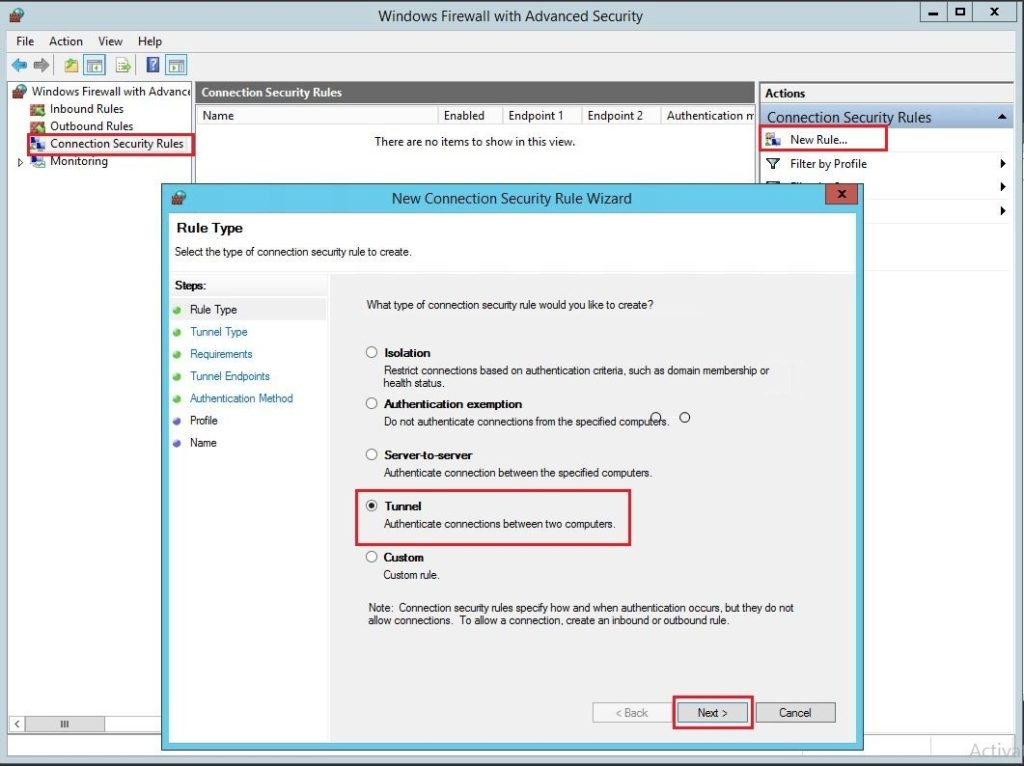The height and width of the screenshot is (766, 1024).
Task: Click the New Rule icon in Actions
Action: (773, 139)
